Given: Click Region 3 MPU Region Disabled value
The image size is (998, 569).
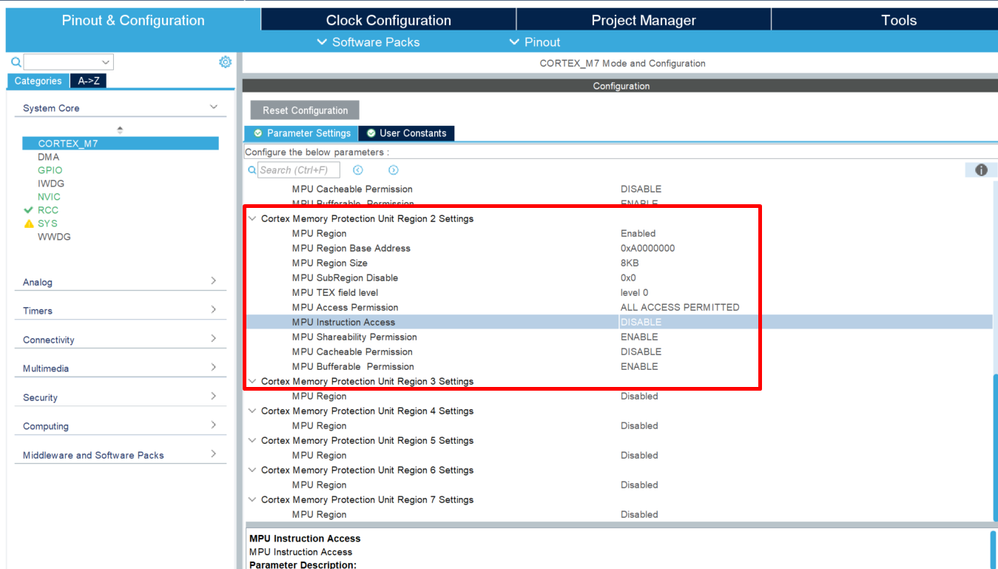Looking at the screenshot, I should [639, 396].
